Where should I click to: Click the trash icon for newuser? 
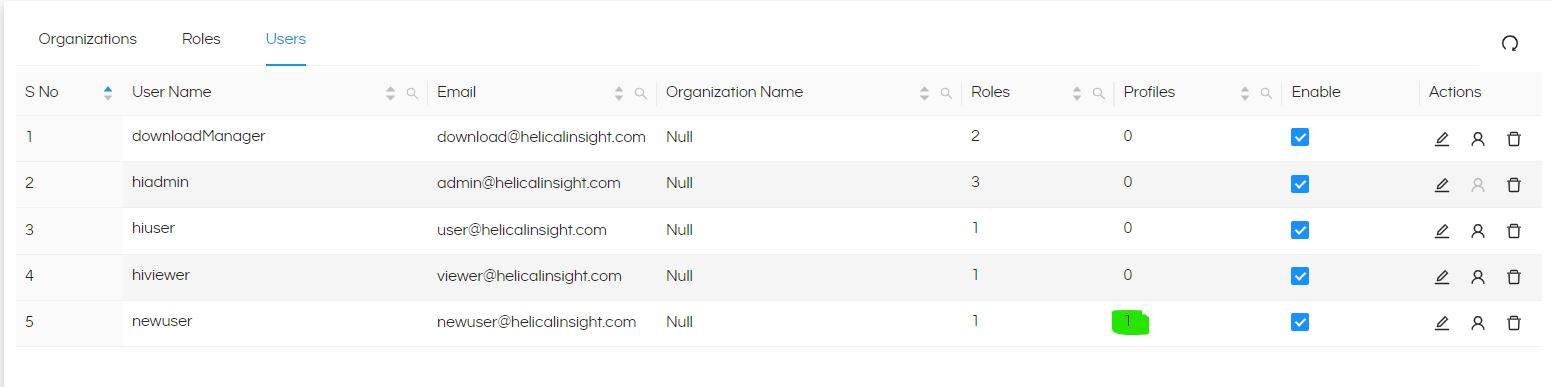point(1514,323)
